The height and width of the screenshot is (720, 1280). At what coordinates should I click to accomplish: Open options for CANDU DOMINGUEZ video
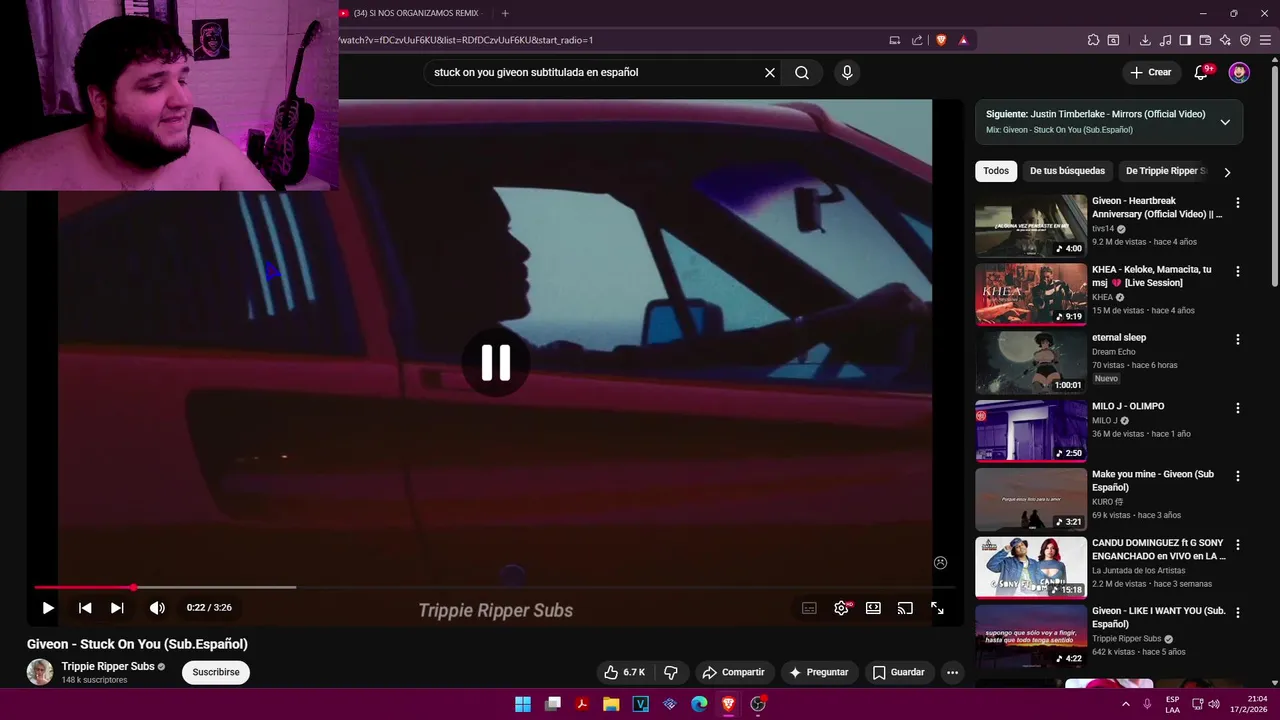coord(1238,545)
